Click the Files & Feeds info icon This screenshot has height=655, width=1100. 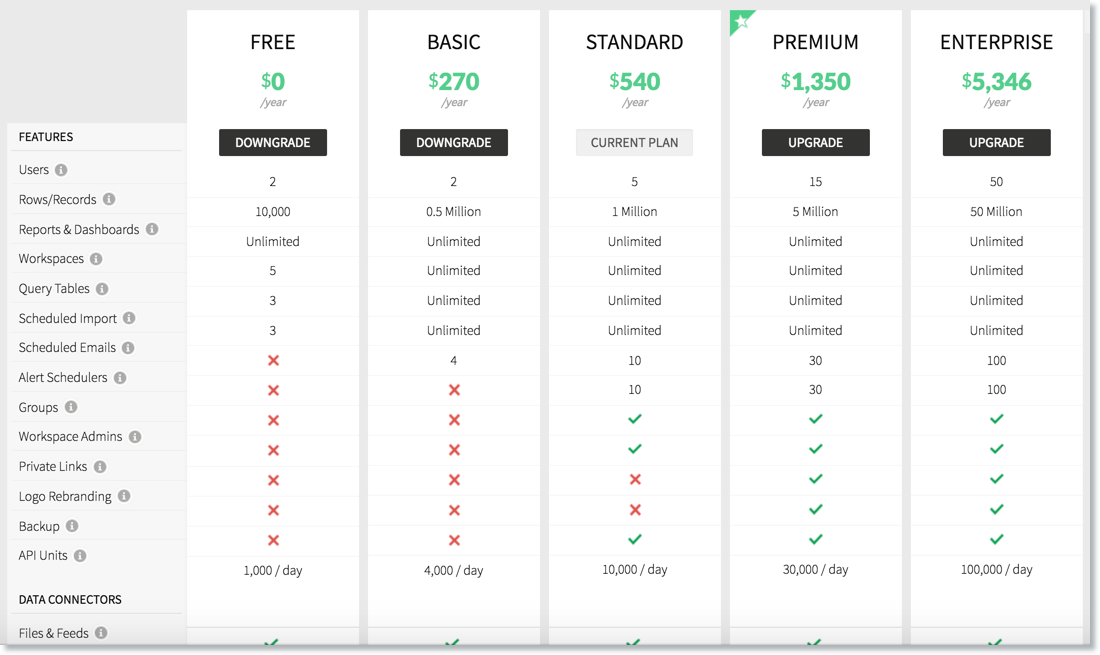tap(101, 633)
